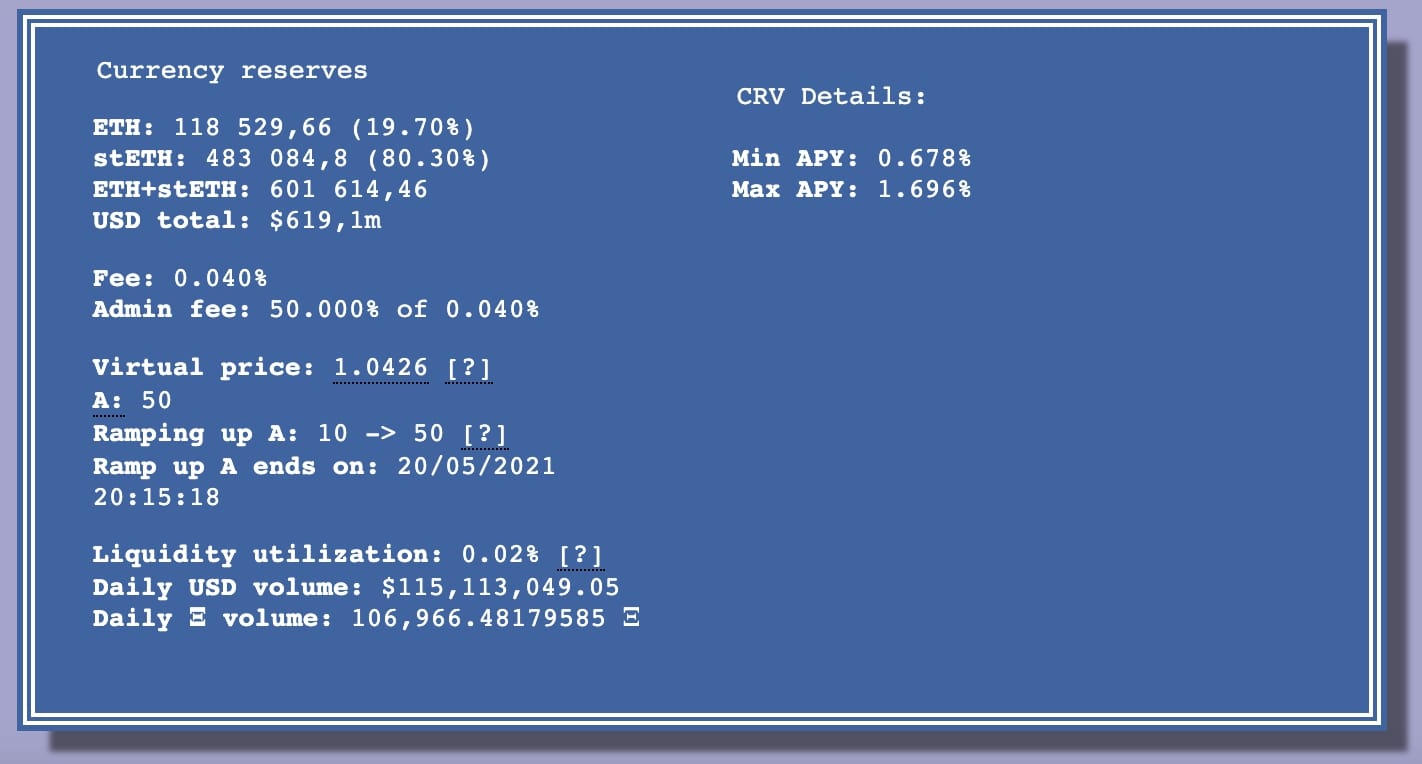The image size is (1422, 764).
Task: Click the [?] help next to Virtual price
Action: pos(468,368)
